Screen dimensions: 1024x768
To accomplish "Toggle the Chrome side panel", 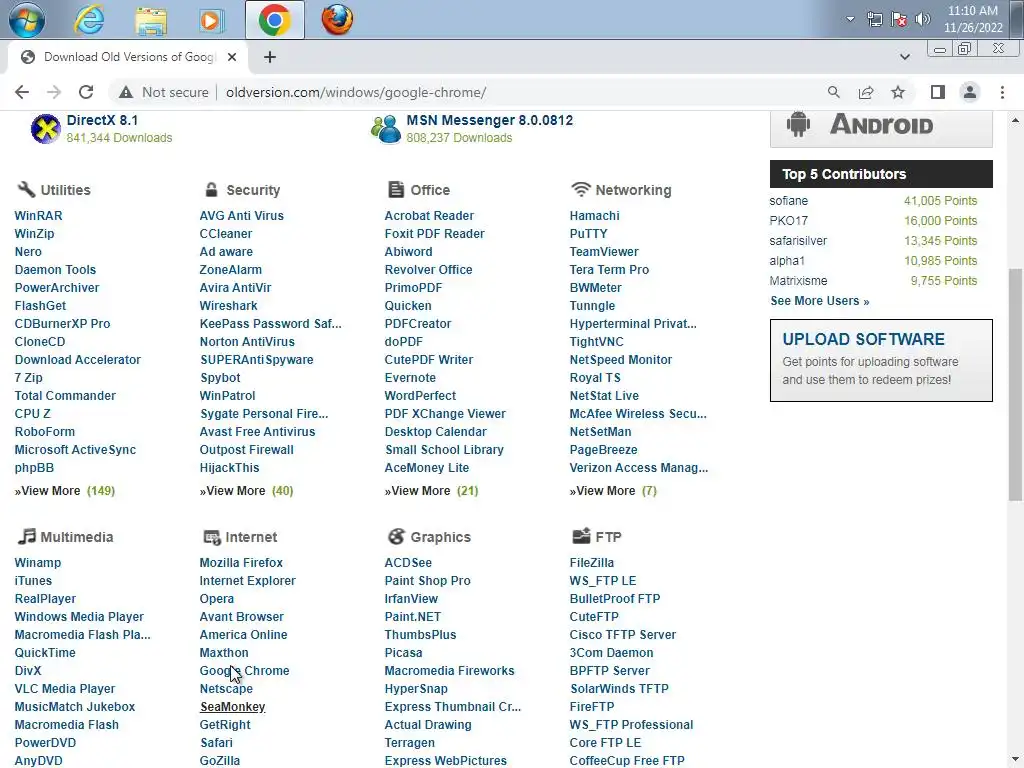I will 938,92.
